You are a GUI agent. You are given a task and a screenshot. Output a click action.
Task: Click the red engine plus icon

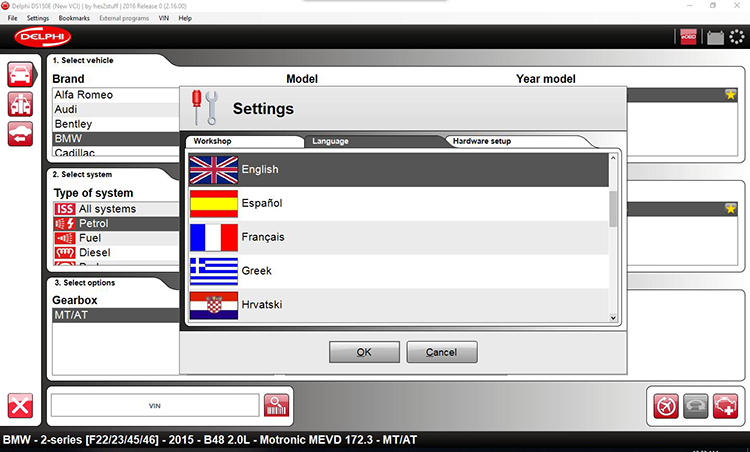(725, 406)
